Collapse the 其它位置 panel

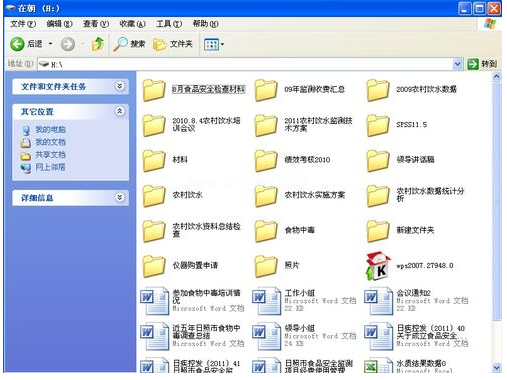click(x=120, y=111)
